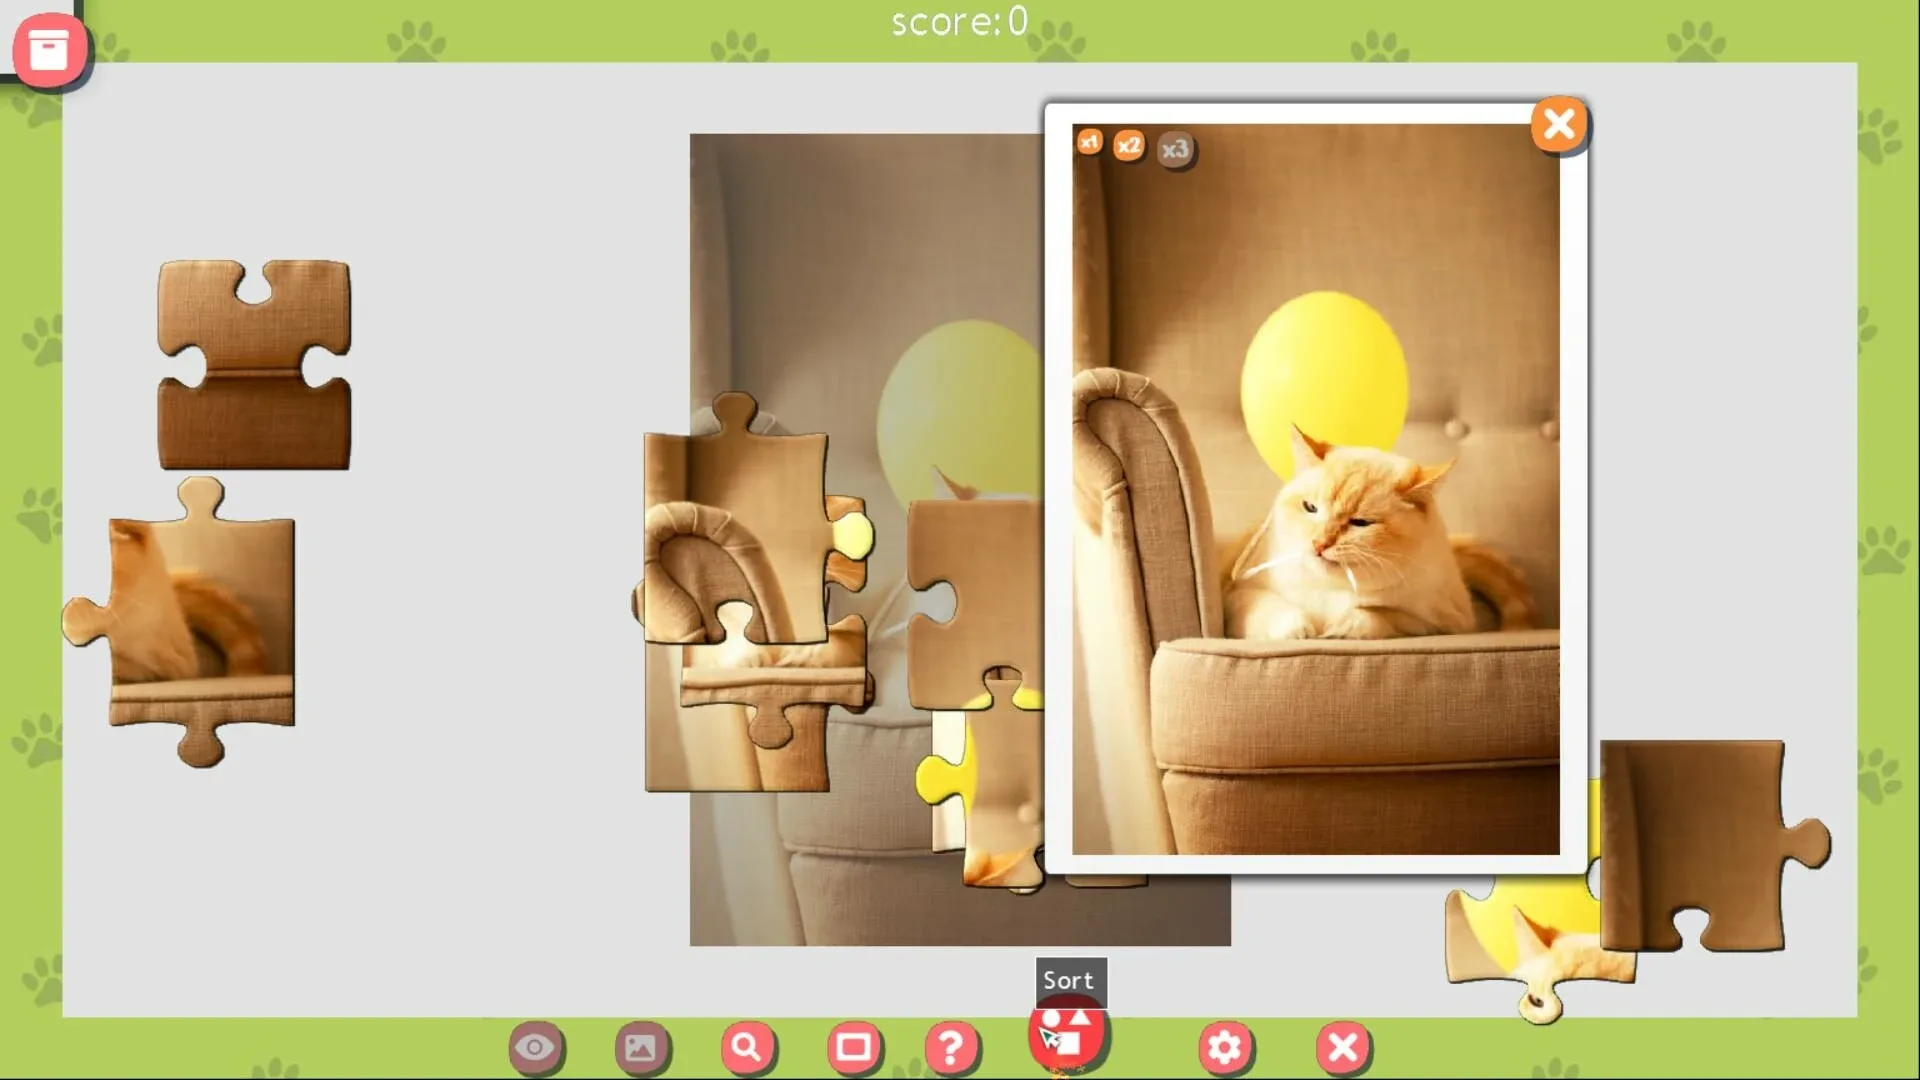Viewport: 1920px width, 1080px height.
Task: Set preview zoom to x3
Action: 1175,150
